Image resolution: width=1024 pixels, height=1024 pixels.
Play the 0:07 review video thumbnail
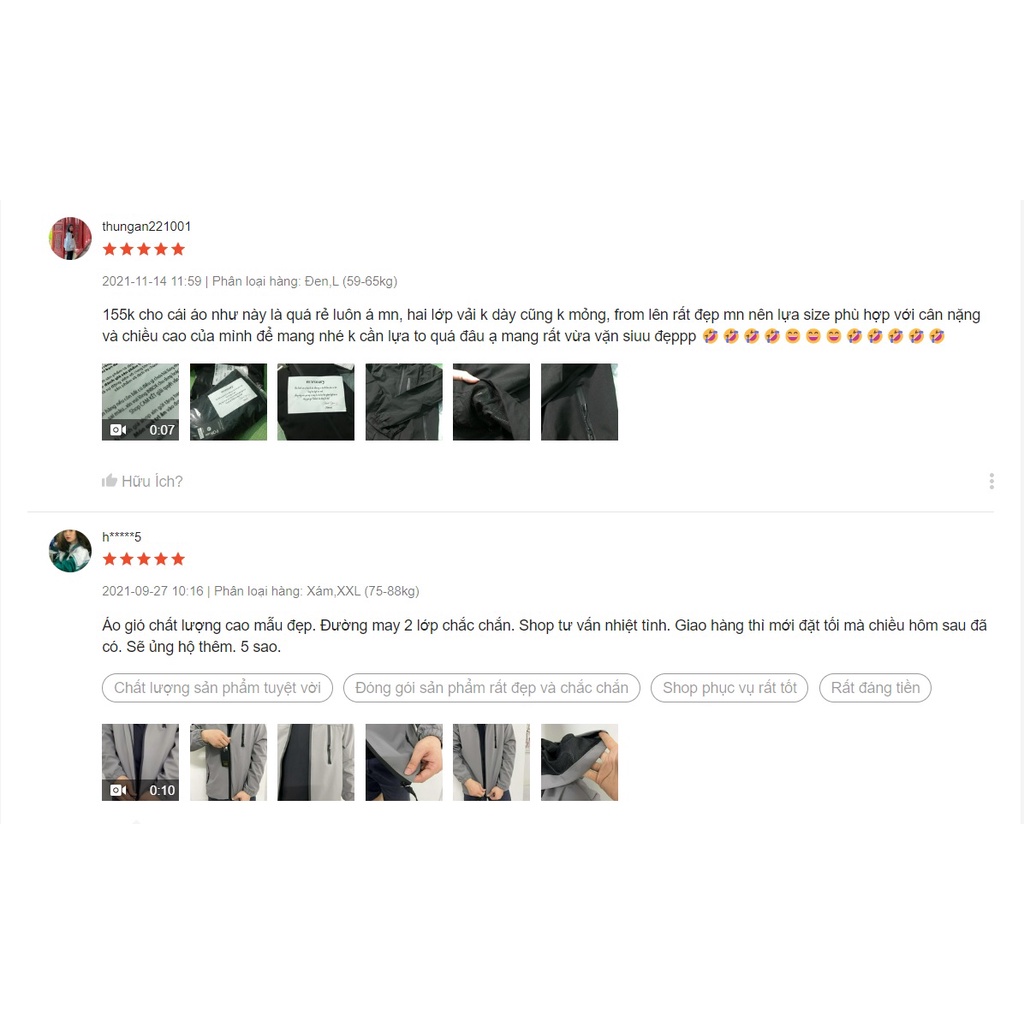140,402
